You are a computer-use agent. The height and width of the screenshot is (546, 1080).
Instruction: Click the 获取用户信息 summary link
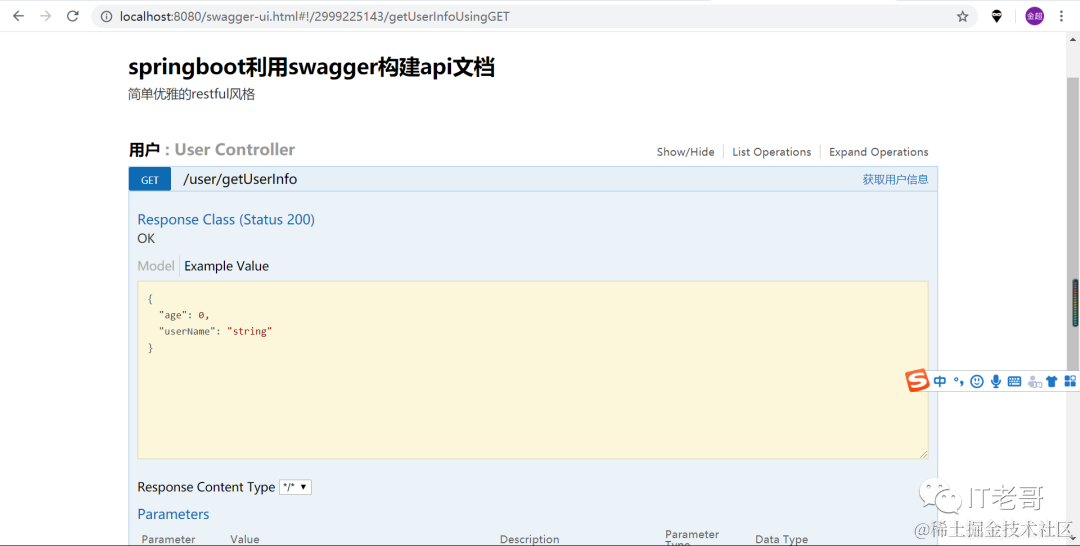click(x=895, y=180)
